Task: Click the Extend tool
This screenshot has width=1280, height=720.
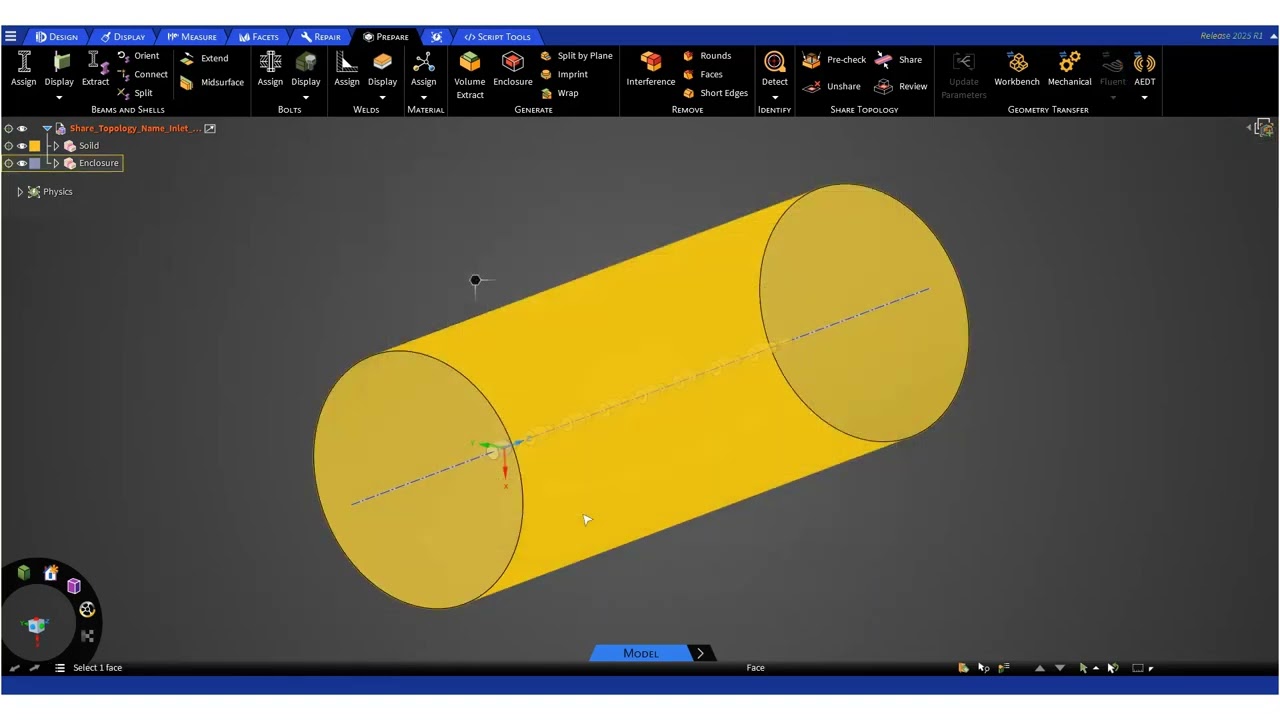Action: pos(204,59)
